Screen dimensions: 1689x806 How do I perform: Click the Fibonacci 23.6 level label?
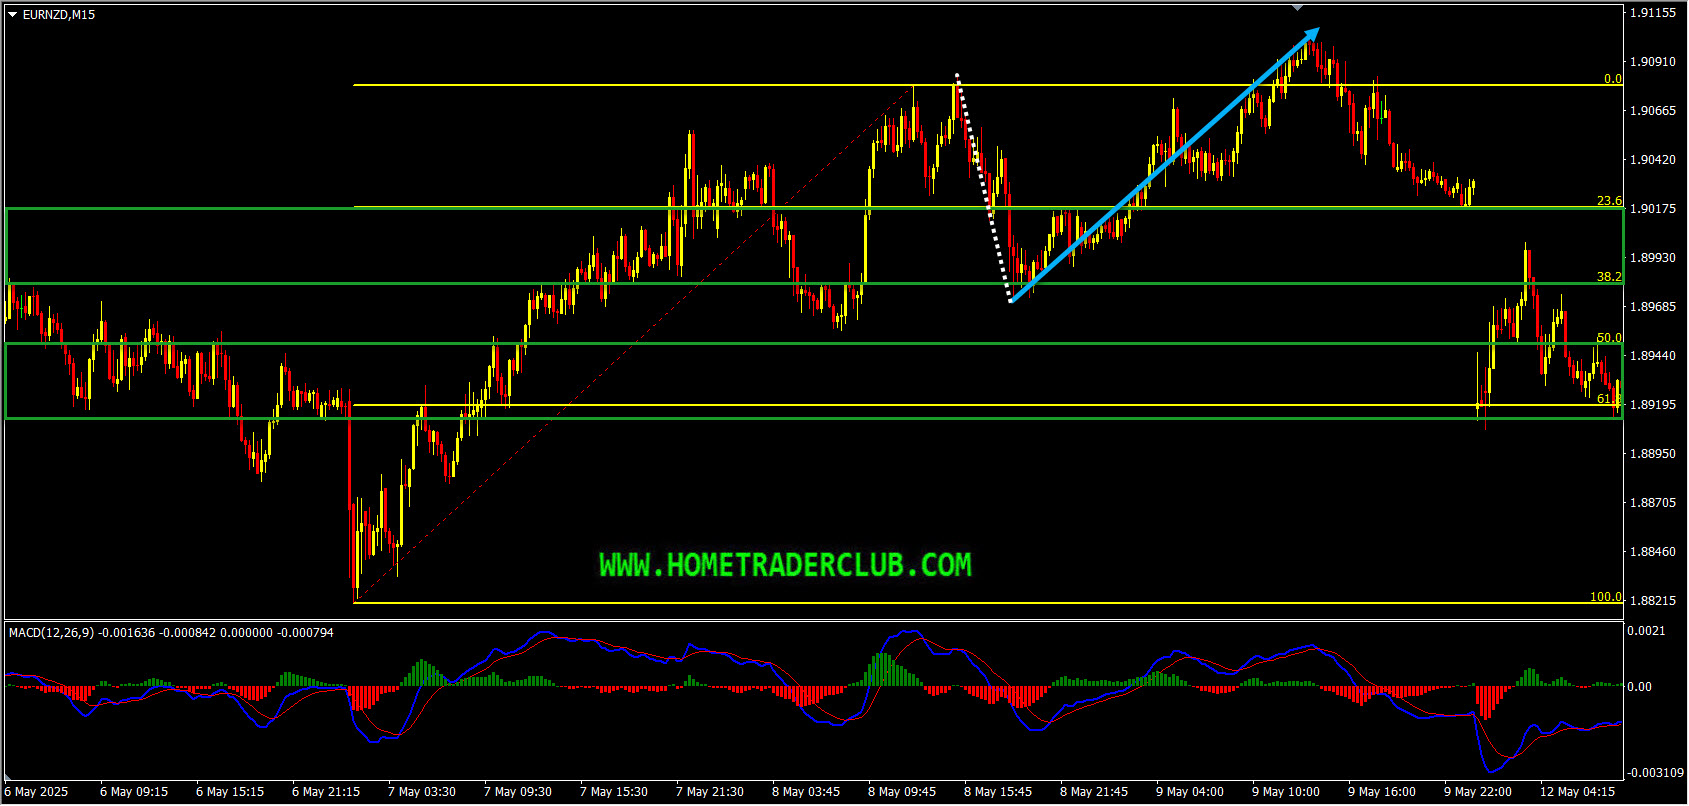pos(1609,201)
